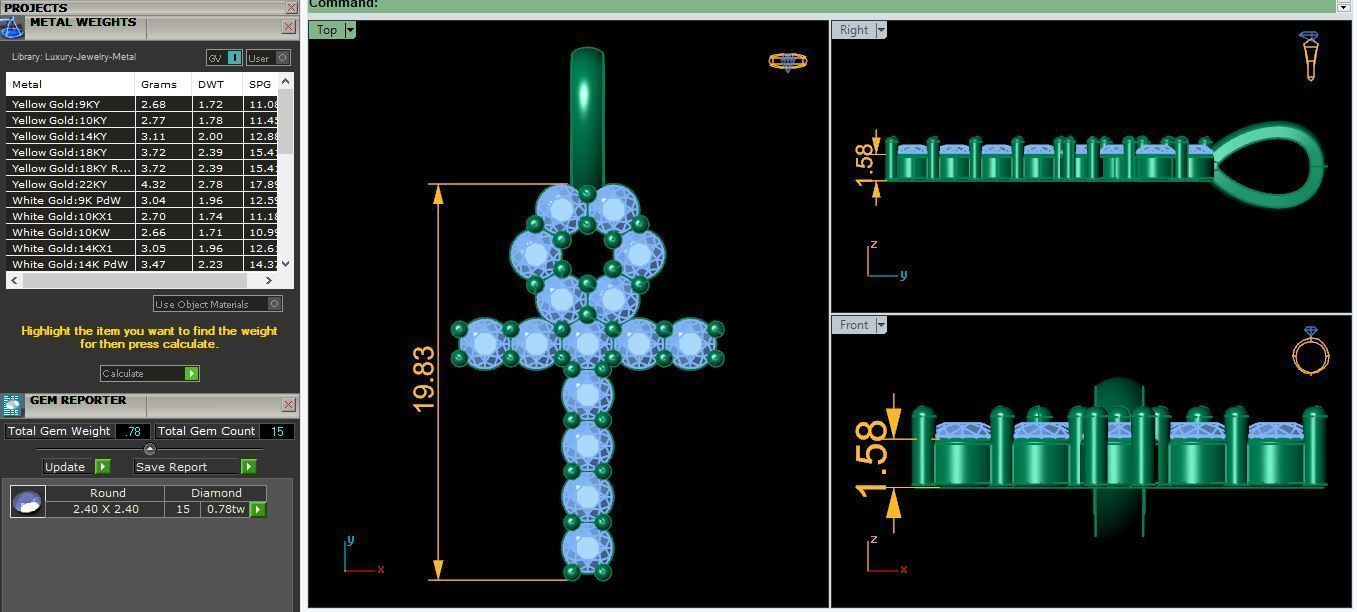This screenshot has width=1357, height=612.
Task: Click the Right viewport label
Action: pos(854,30)
